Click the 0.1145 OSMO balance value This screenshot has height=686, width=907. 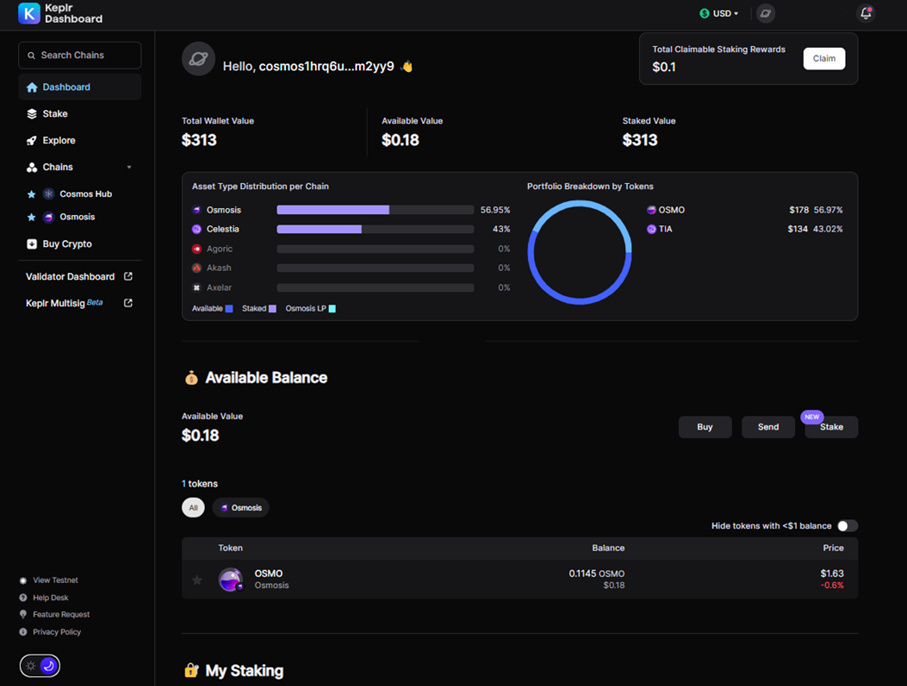(596, 574)
